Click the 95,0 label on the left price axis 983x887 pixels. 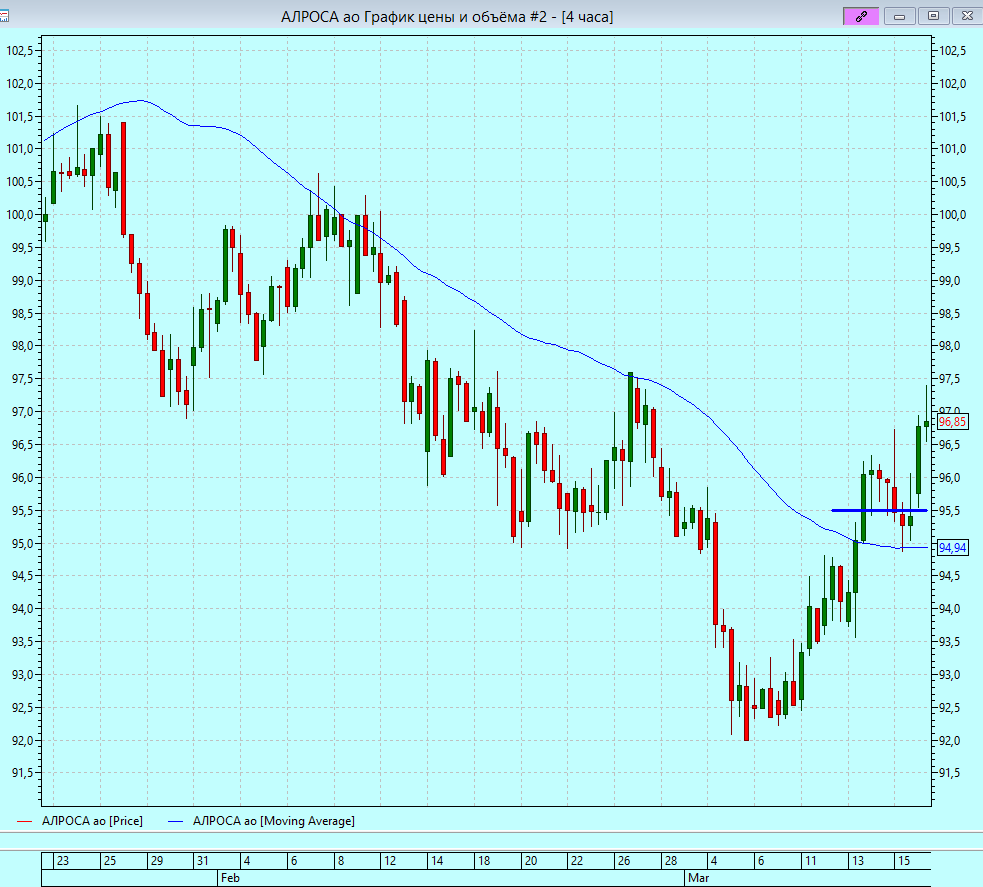[23, 543]
